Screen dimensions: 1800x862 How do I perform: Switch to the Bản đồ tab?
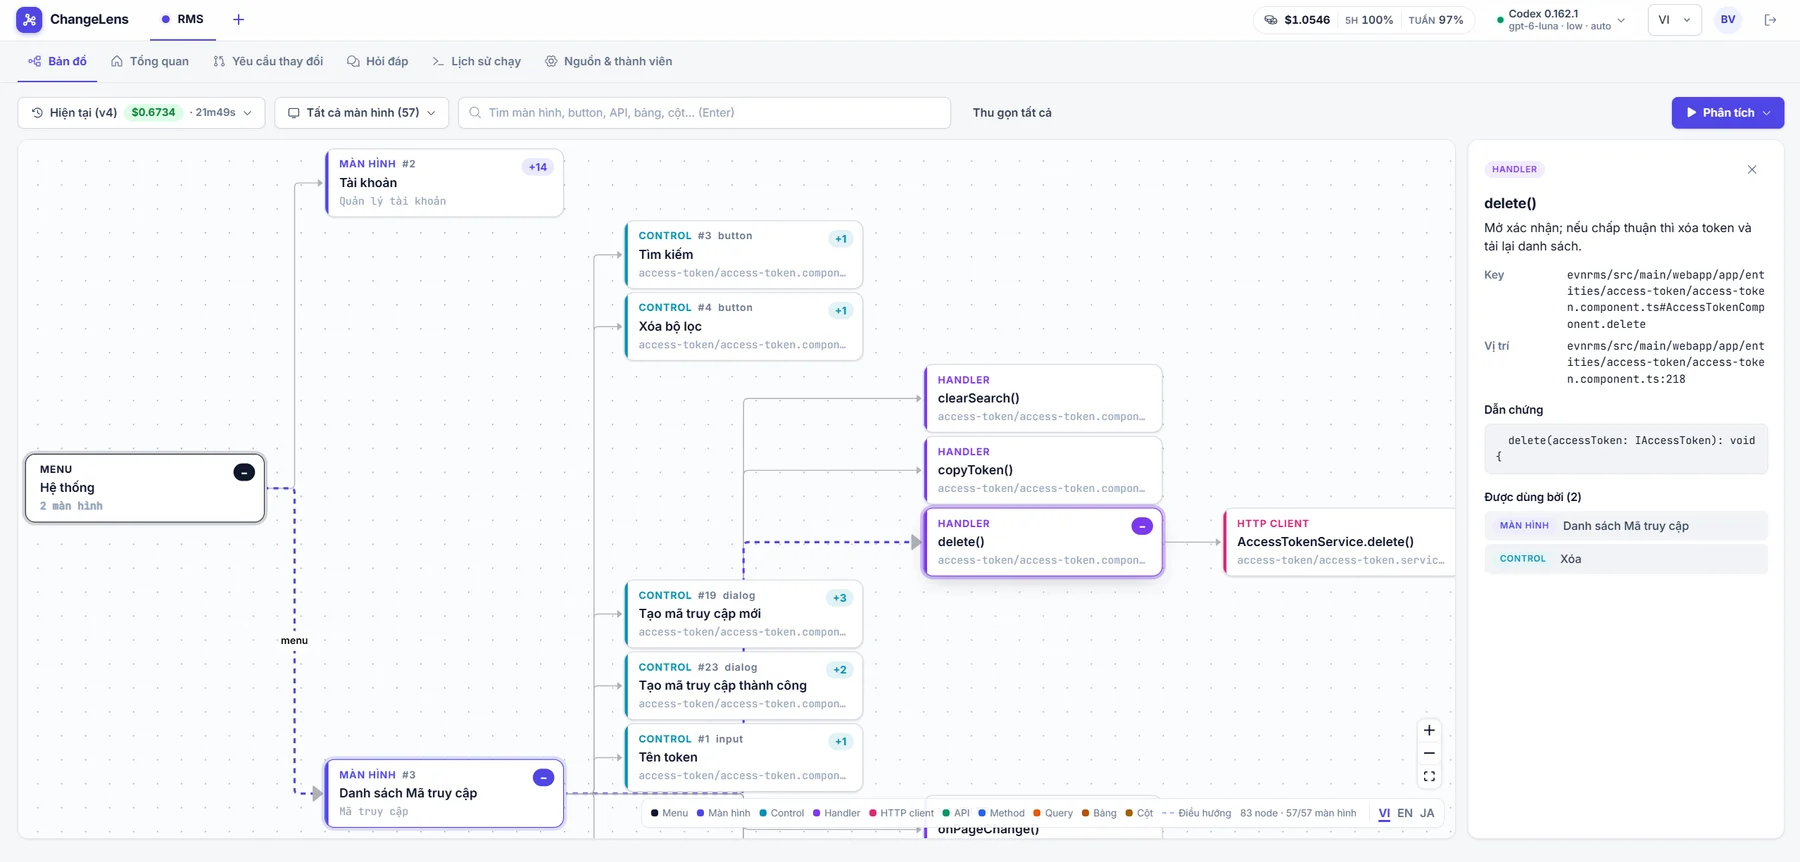tap(58, 61)
